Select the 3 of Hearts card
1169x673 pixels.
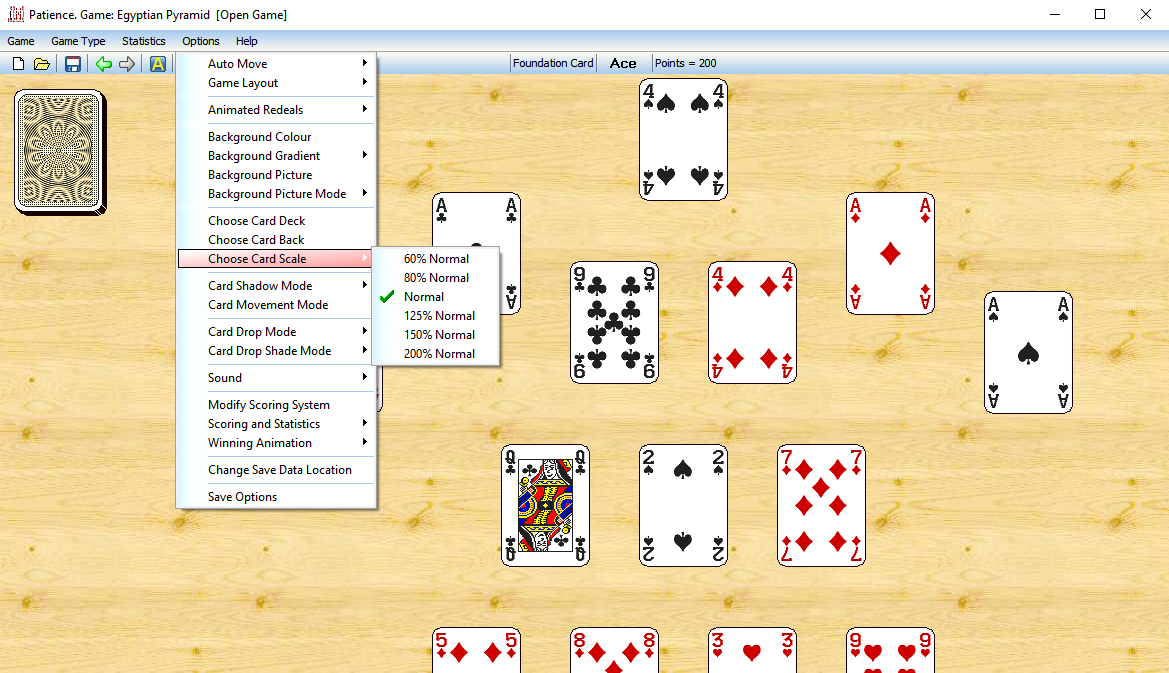(x=752, y=651)
